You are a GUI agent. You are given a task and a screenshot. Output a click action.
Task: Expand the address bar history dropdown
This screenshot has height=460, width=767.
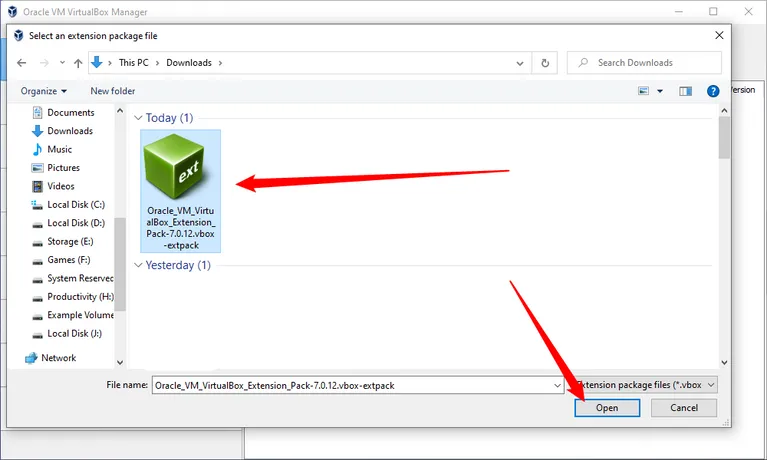(x=519, y=63)
